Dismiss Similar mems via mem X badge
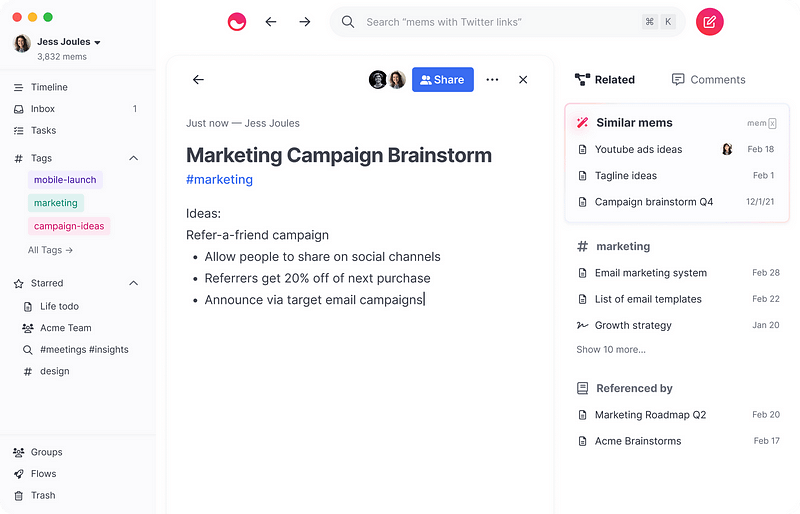800x514 pixels. coord(762,123)
